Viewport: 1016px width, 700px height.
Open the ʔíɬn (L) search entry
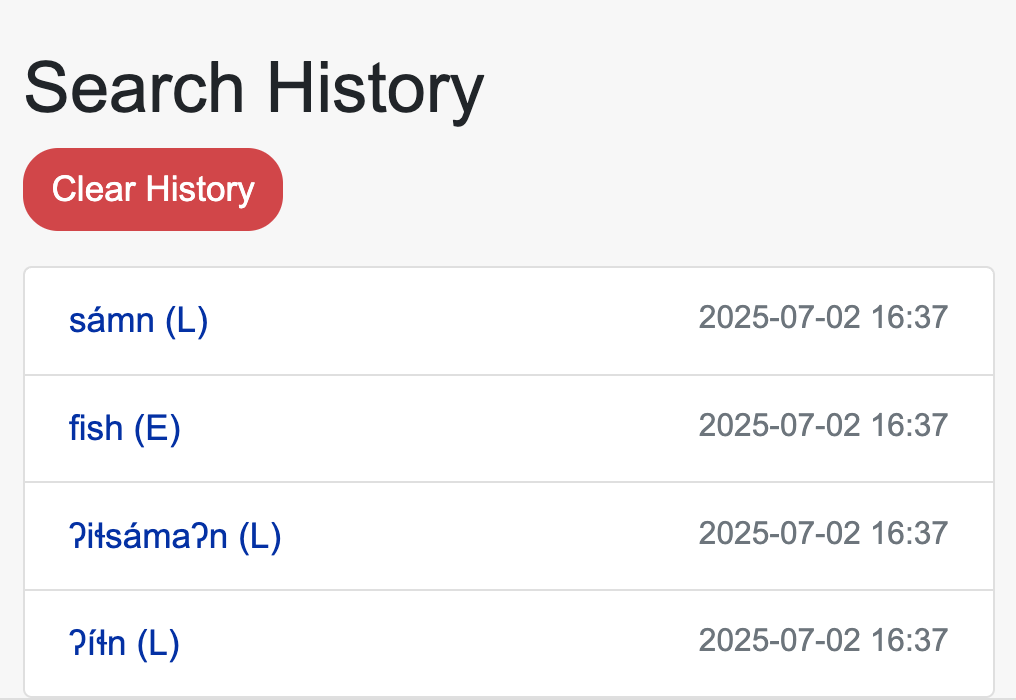tap(124, 643)
